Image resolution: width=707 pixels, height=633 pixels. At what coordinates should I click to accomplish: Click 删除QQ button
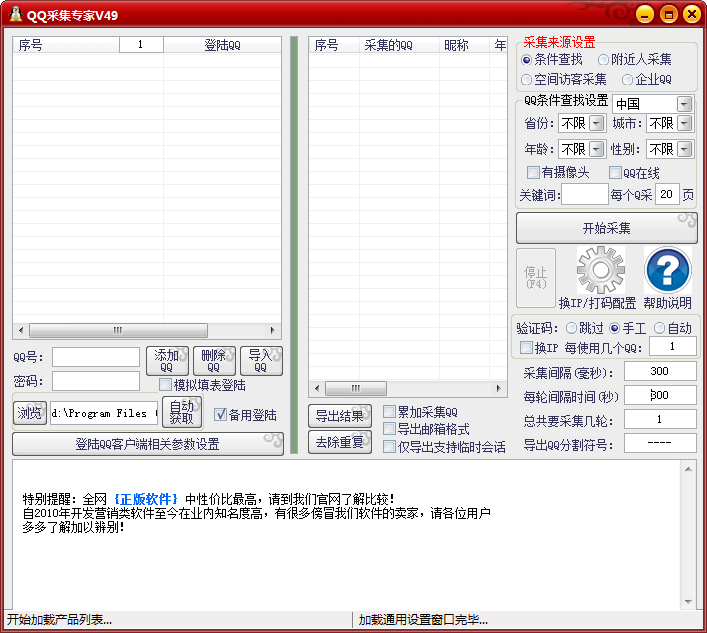pos(214,361)
